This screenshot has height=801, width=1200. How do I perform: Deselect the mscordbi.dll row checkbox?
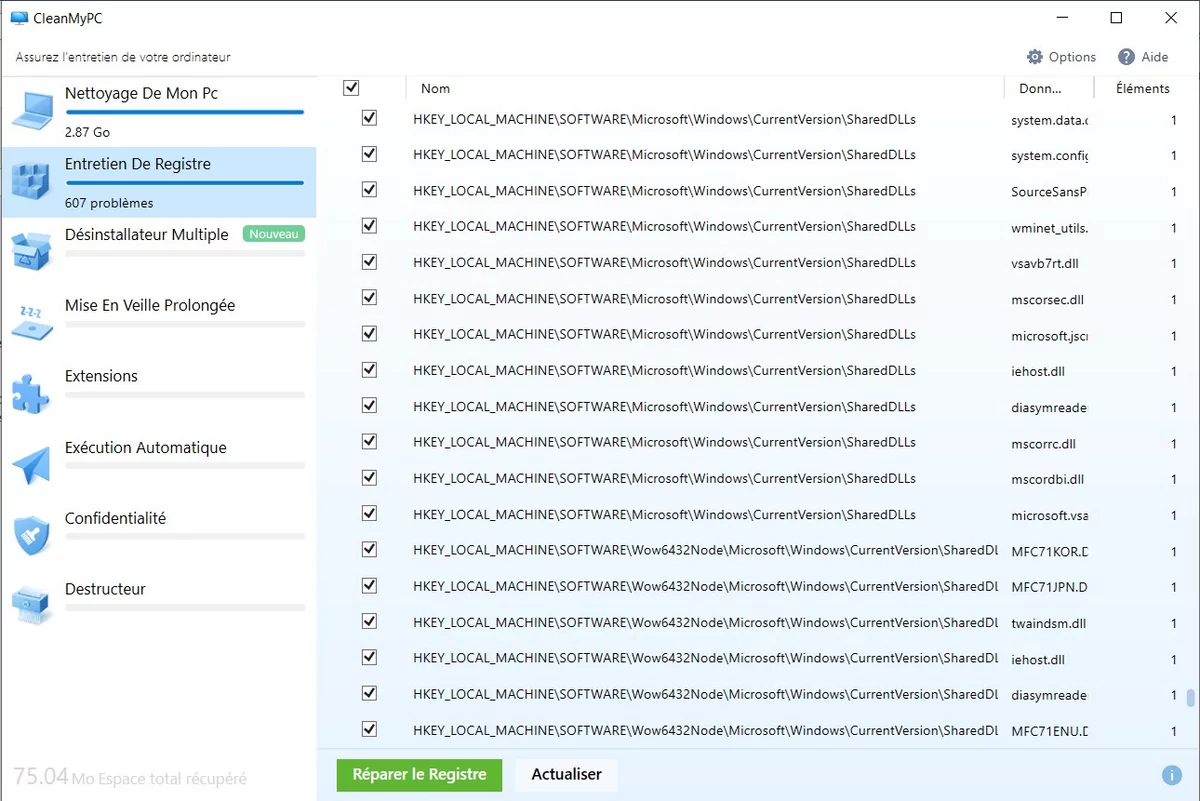point(369,478)
